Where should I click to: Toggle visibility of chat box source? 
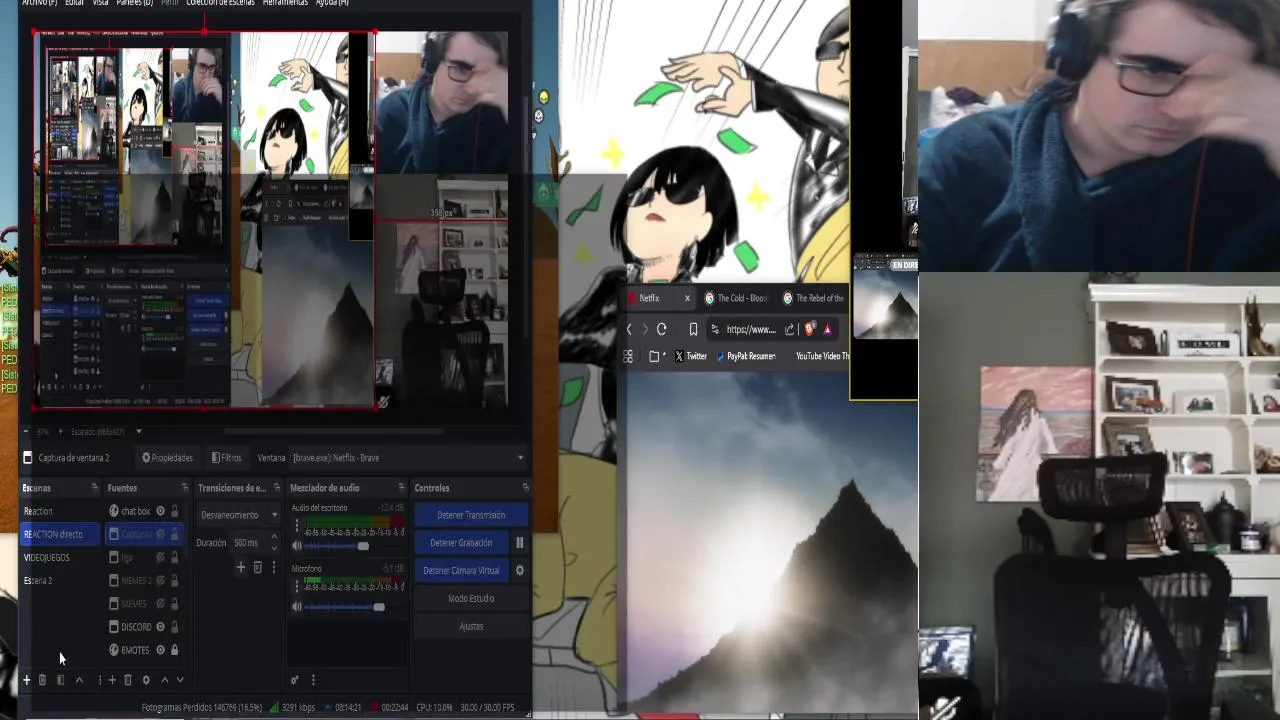tap(160, 511)
